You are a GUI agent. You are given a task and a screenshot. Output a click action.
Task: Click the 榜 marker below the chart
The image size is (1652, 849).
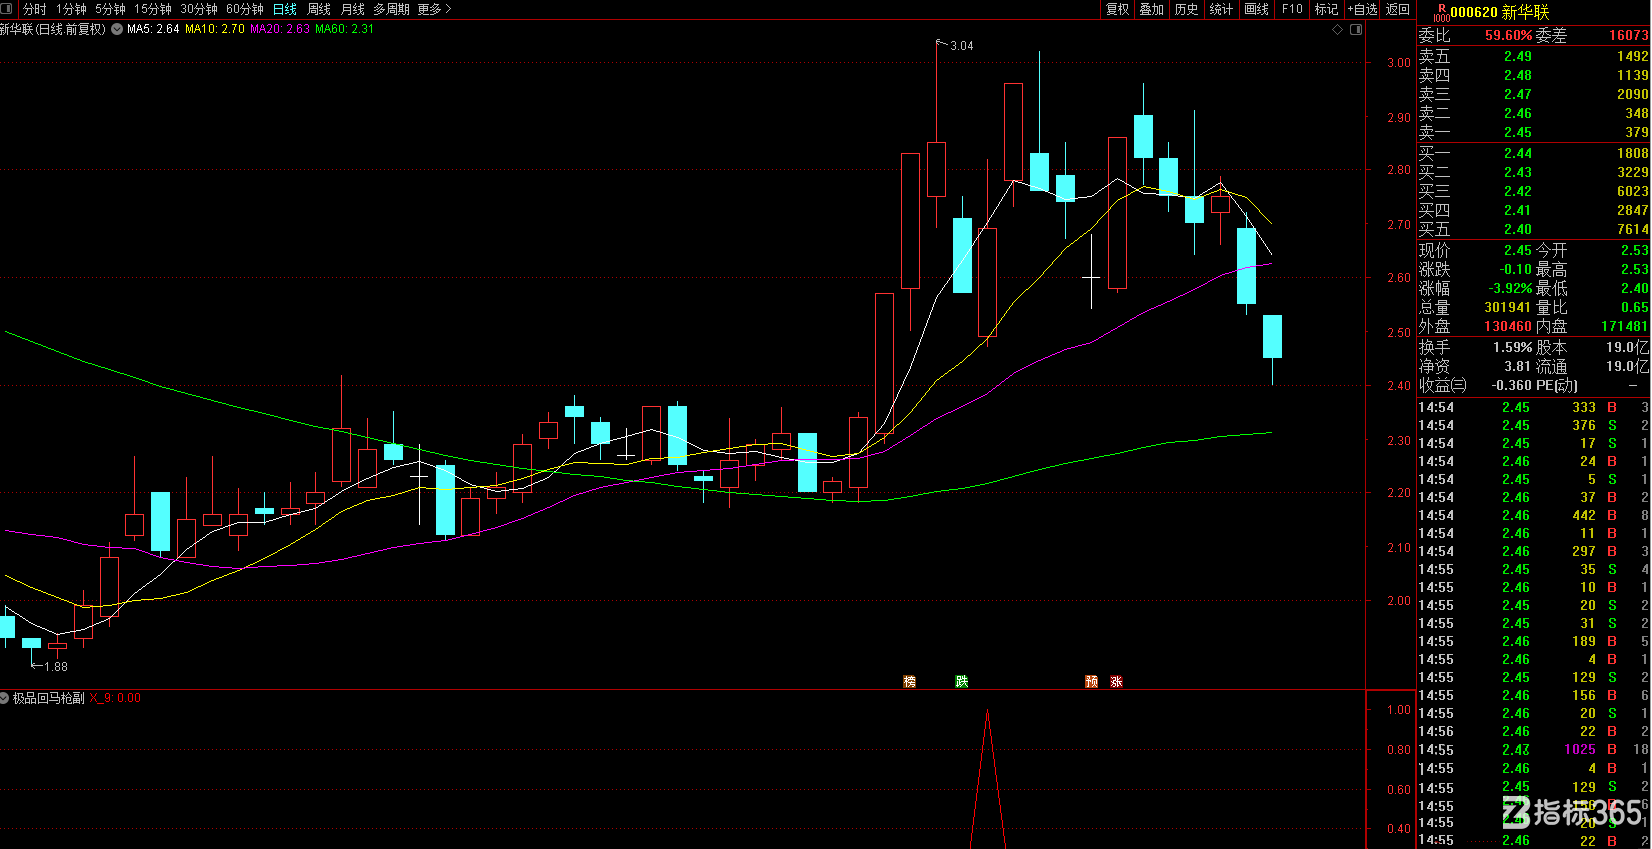pyautogui.click(x=909, y=681)
